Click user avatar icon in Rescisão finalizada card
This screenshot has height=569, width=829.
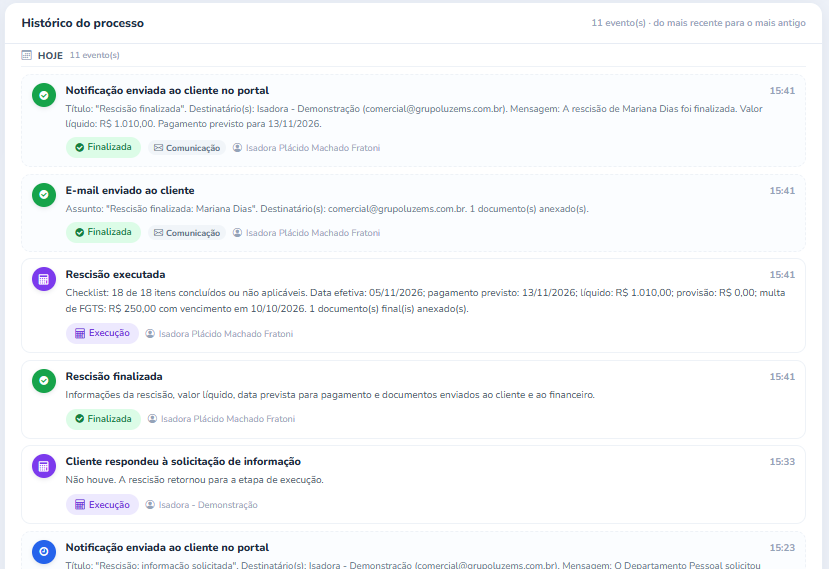coord(152,419)
